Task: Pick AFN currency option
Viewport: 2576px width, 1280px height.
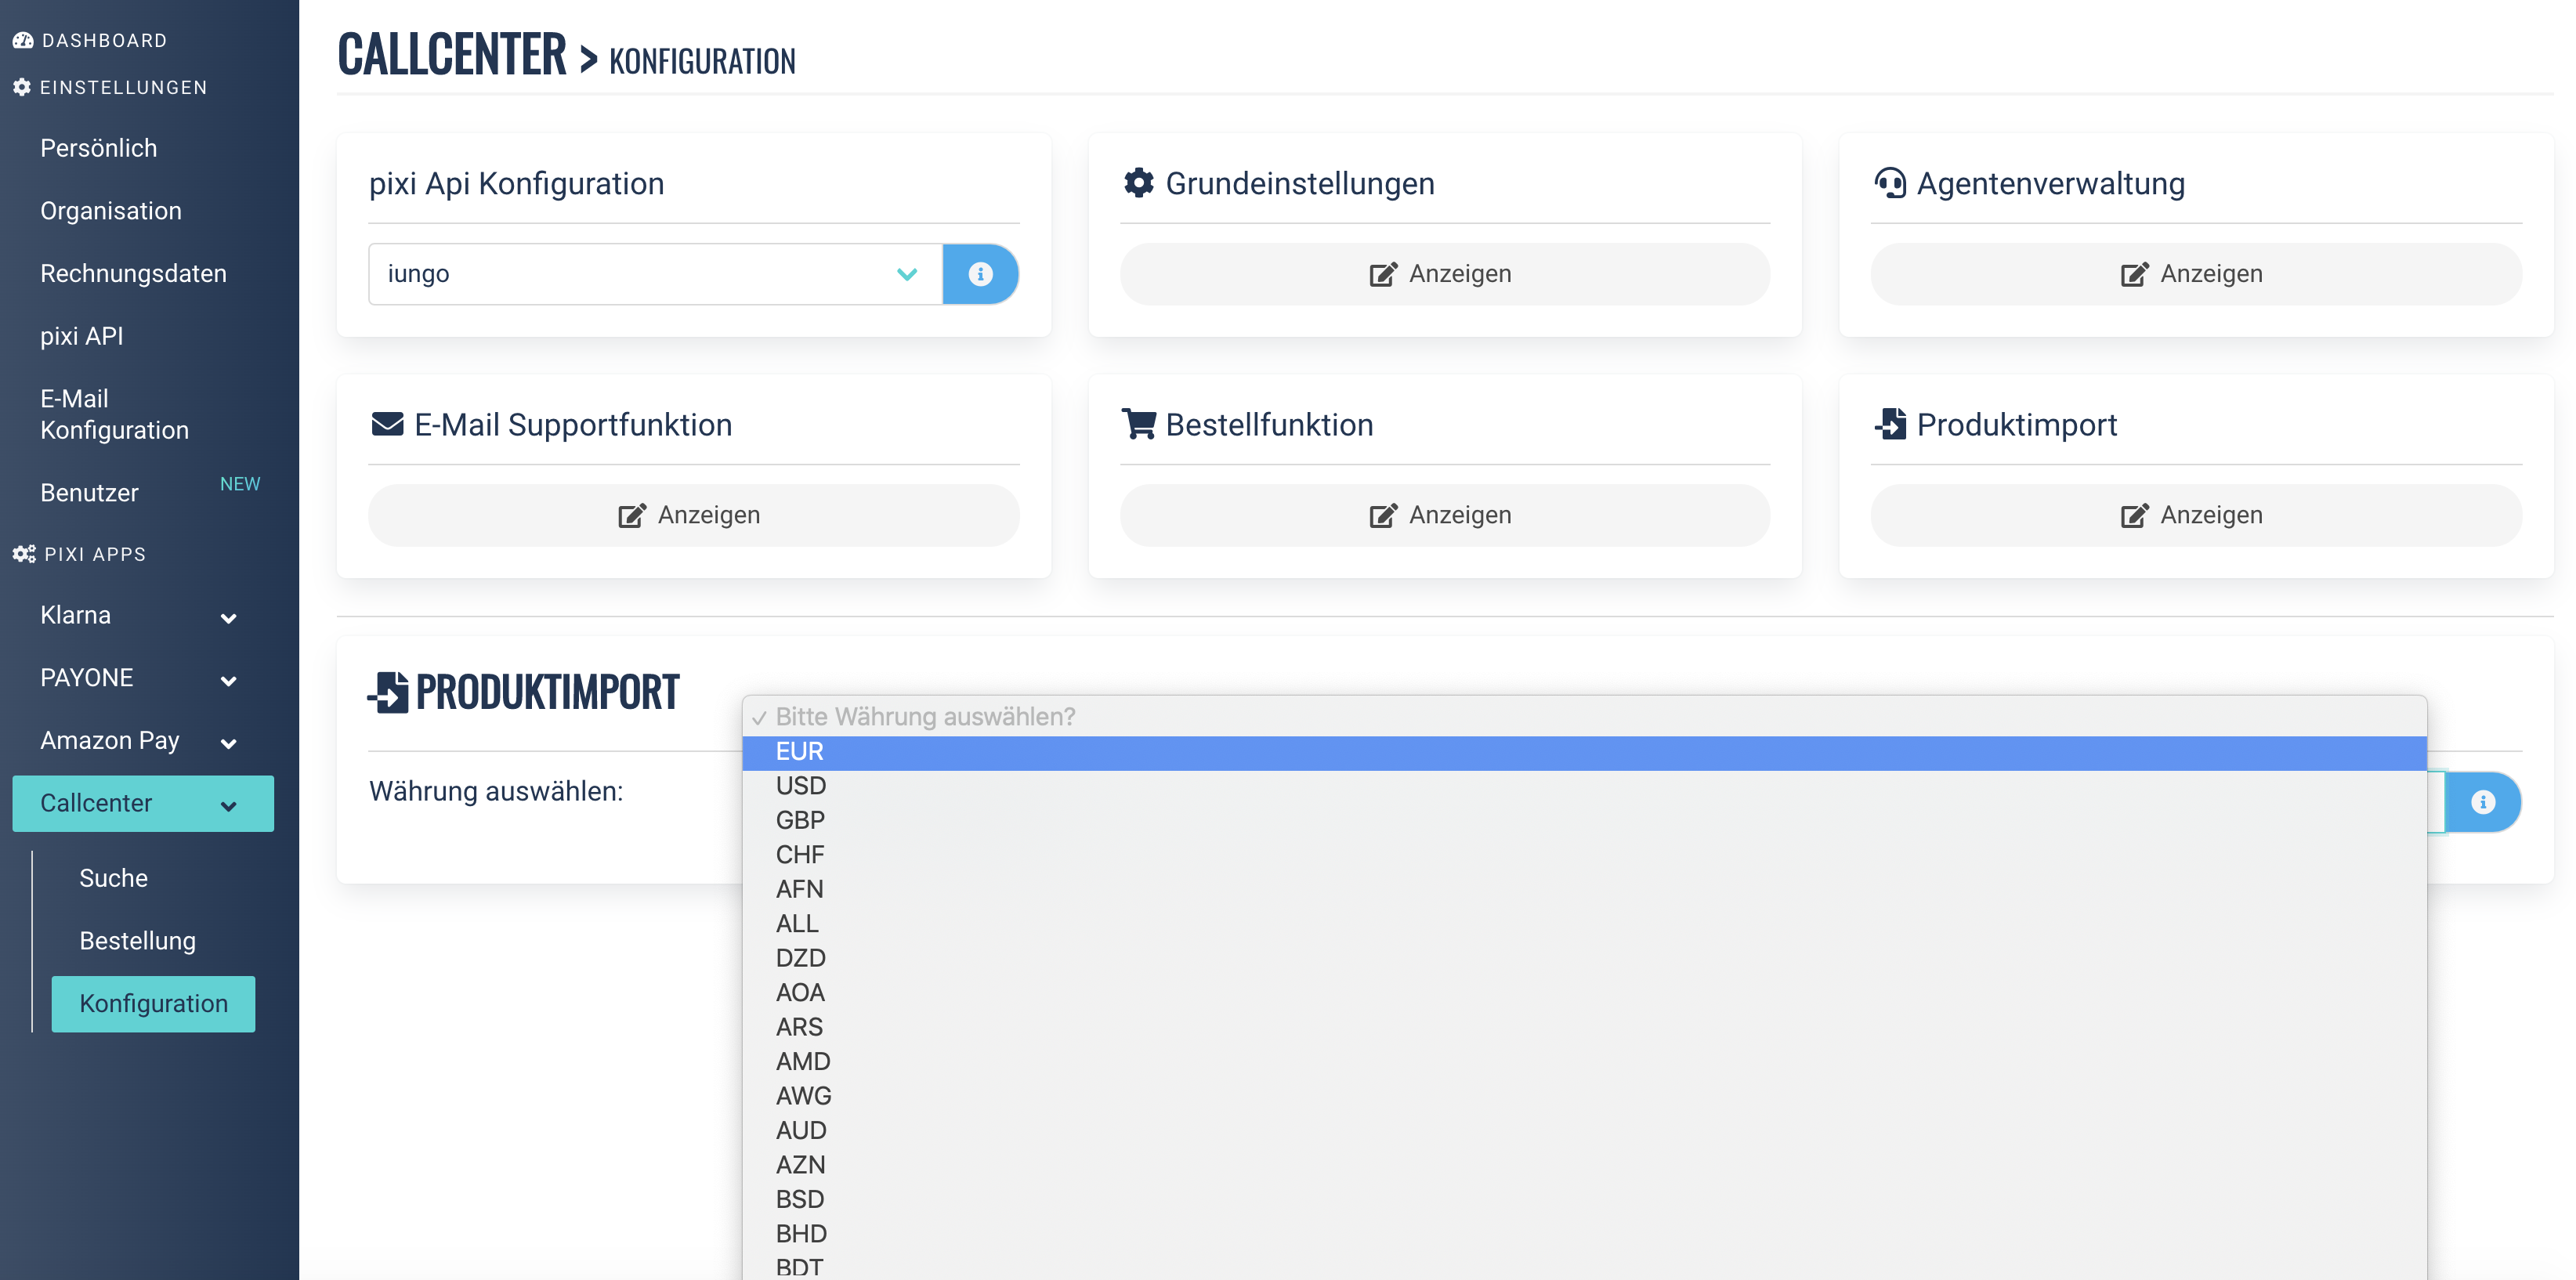Action: pos(1584,889)
